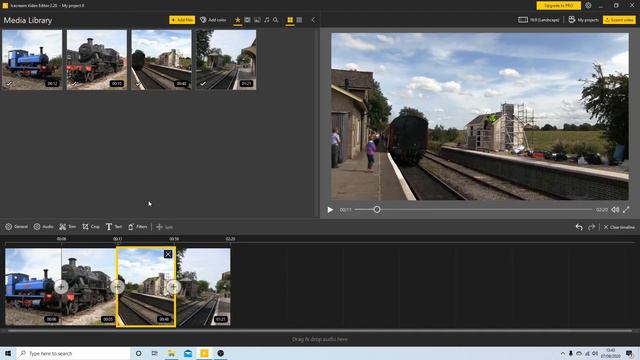
Task: Add transition before the selected station clip
Action: [x=118, y=287]
